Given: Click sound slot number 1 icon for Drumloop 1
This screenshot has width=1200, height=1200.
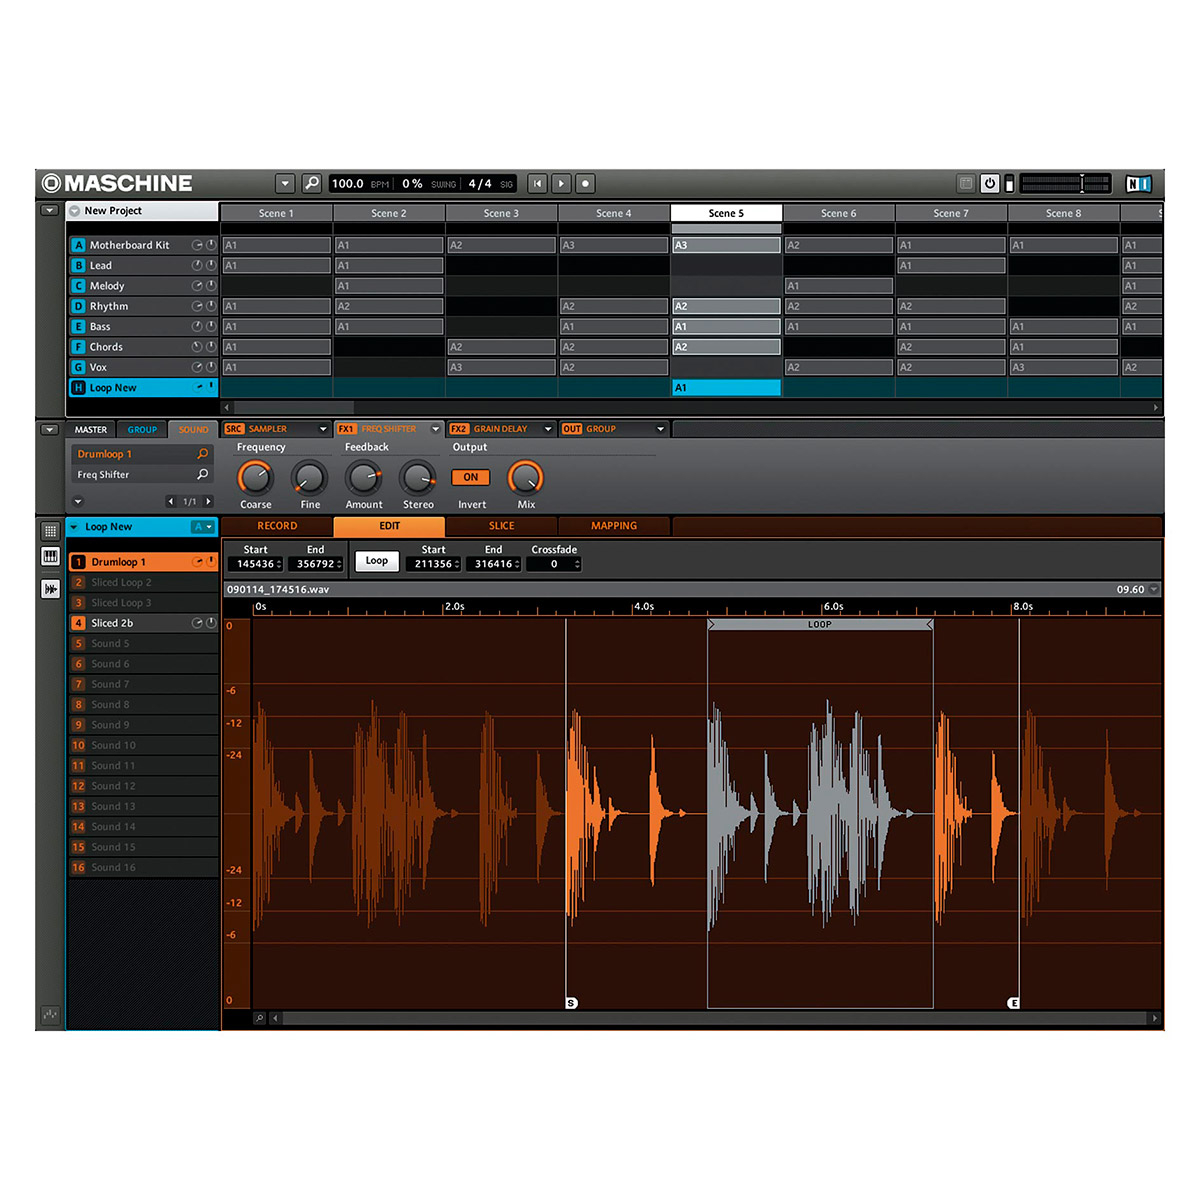Looking at the screenshot, I should tap(78, 562).
